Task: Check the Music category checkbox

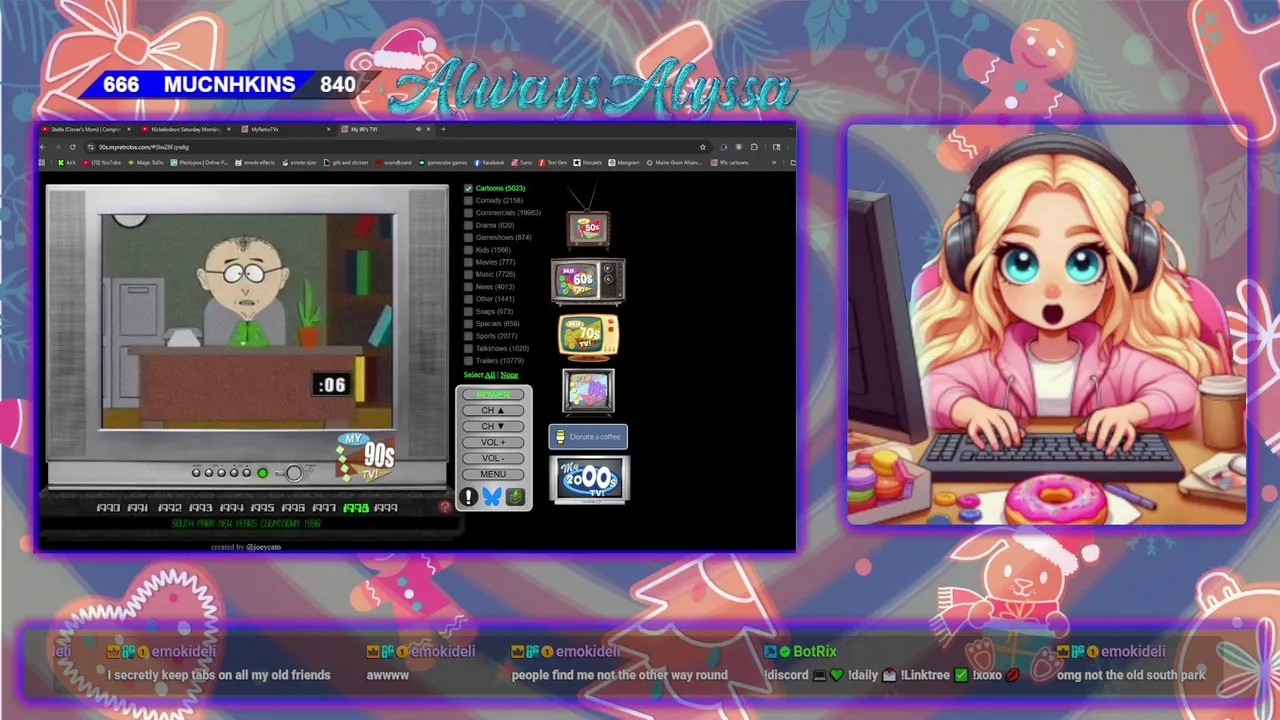Action: coord(468,274)
